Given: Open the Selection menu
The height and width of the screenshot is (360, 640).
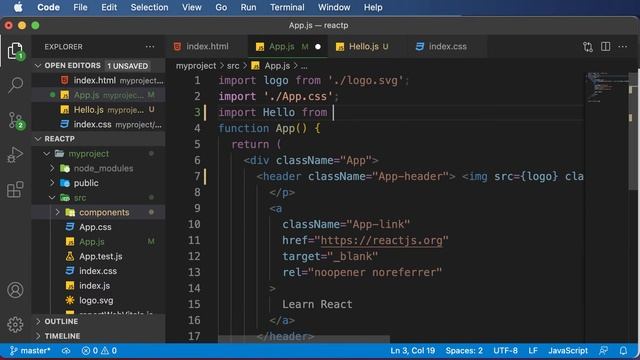Looking at the screenshot, I should pyautogui.click(x=149, y=7).
